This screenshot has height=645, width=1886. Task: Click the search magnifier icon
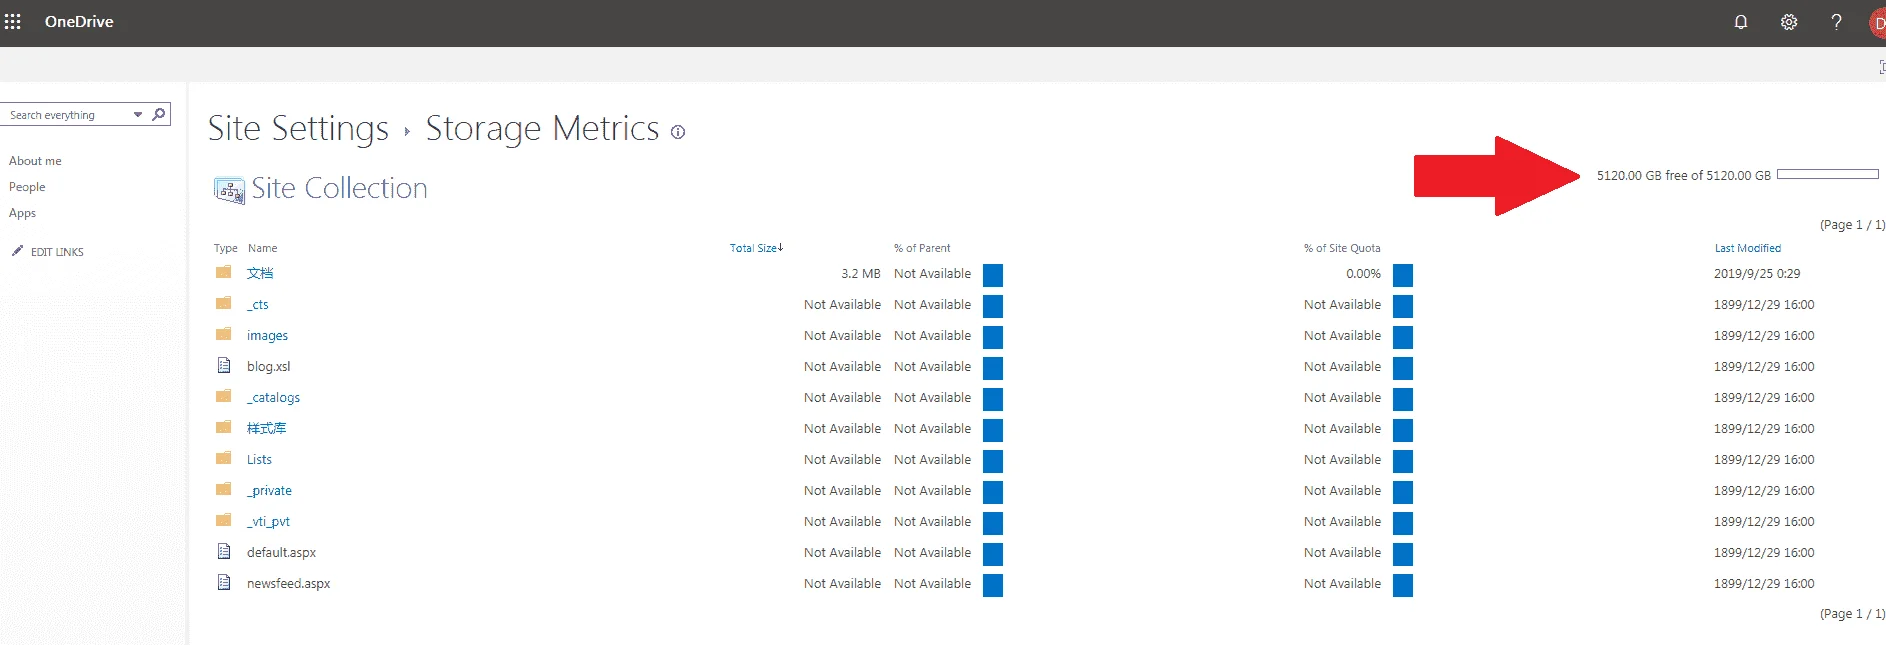point(159,114)
